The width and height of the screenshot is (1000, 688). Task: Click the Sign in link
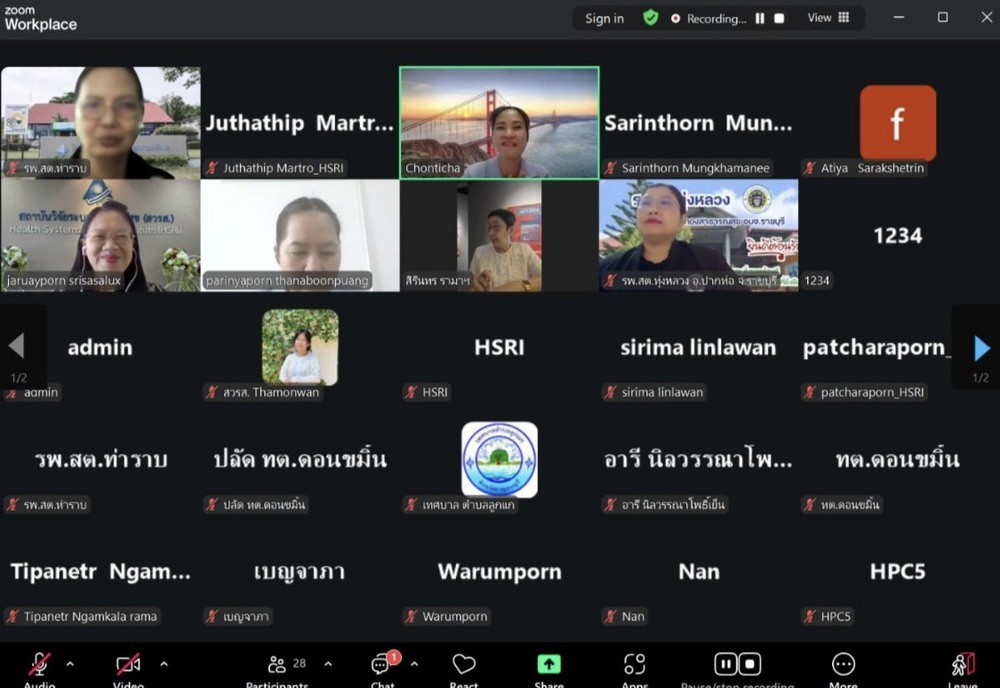coord(604,18)
